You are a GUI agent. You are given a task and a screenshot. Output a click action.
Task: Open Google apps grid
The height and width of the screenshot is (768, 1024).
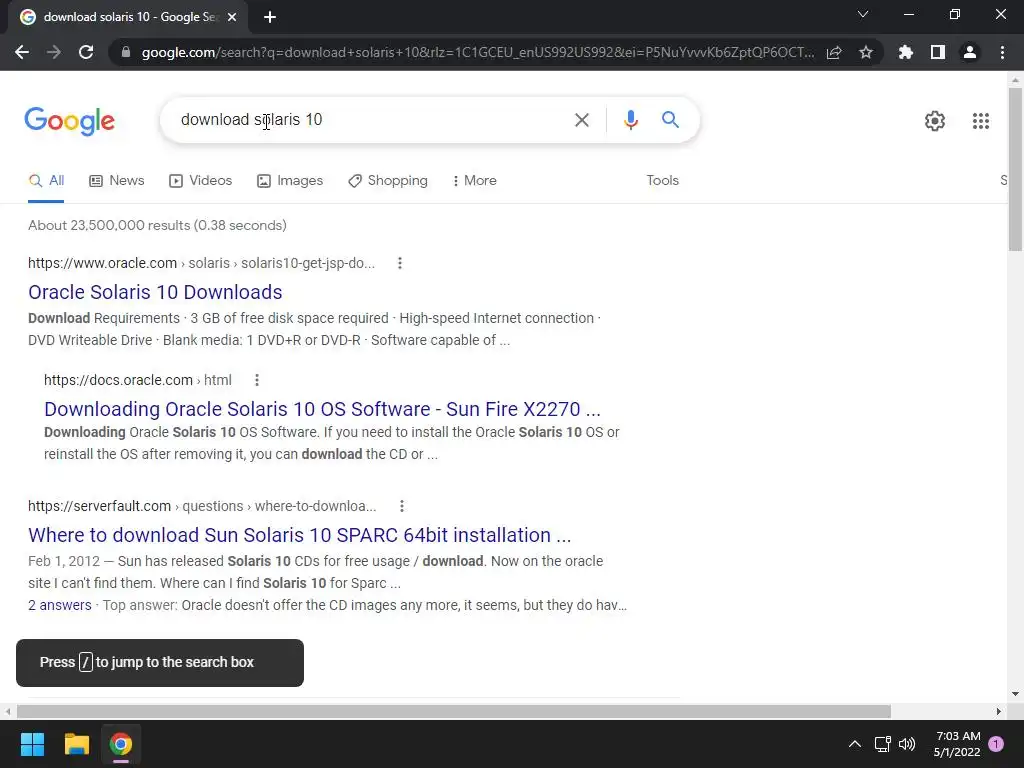click(x=980, y=121)
